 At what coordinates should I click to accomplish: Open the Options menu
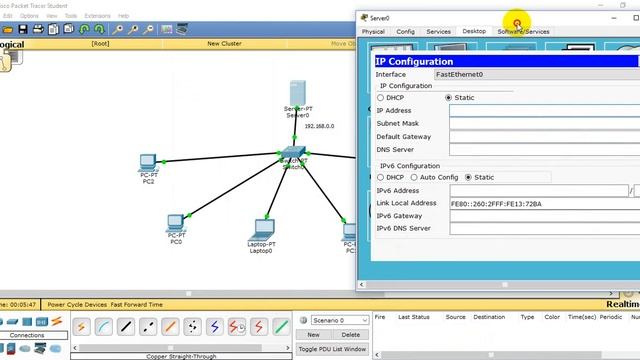(29, 16)
